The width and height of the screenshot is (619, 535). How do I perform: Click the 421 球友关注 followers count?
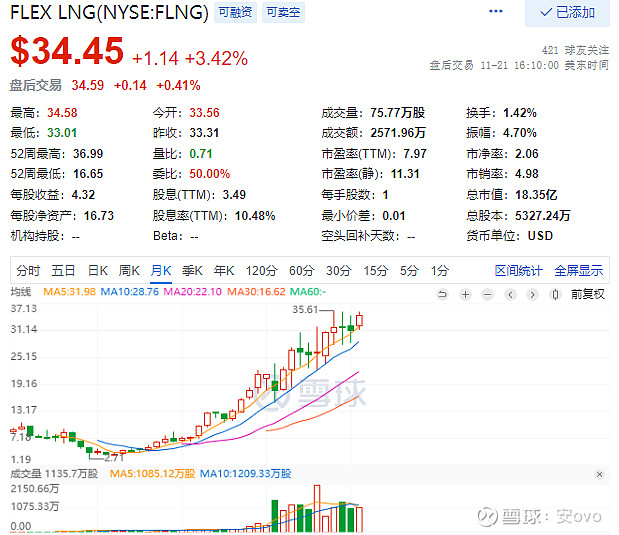point(576,50)
